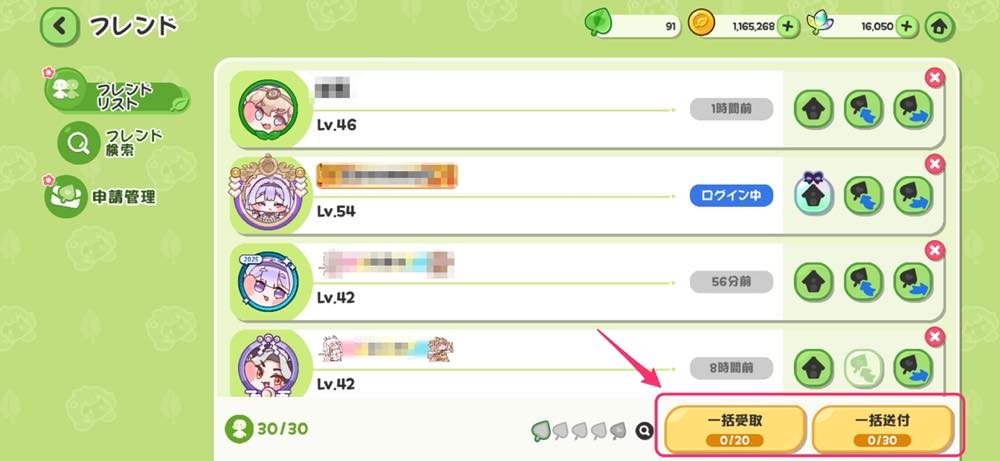Click the 一括受取 button

735,428
